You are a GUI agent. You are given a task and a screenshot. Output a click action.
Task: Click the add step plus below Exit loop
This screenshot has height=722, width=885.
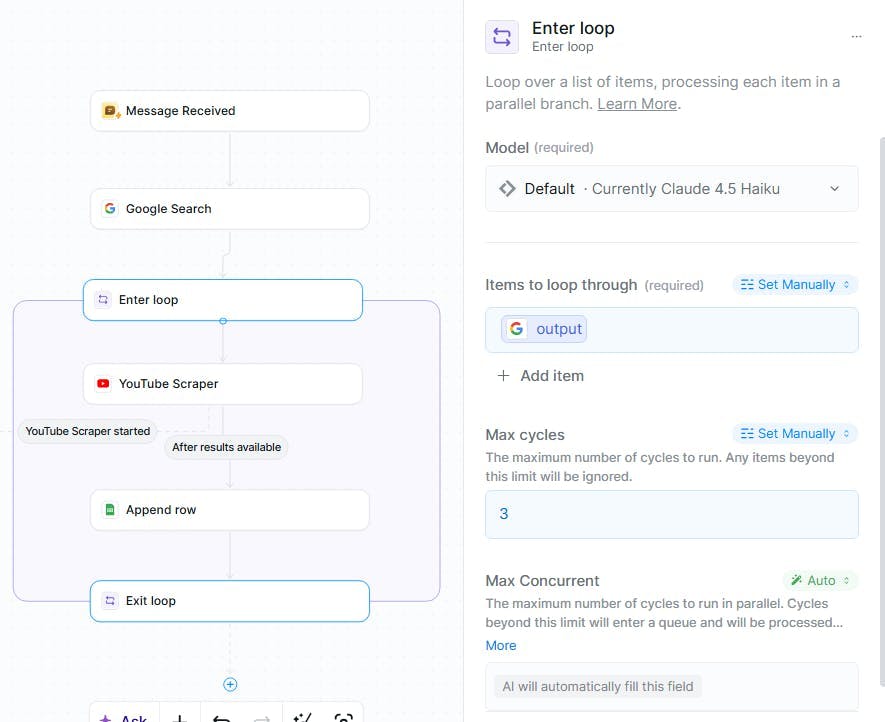tap(230, 685)
